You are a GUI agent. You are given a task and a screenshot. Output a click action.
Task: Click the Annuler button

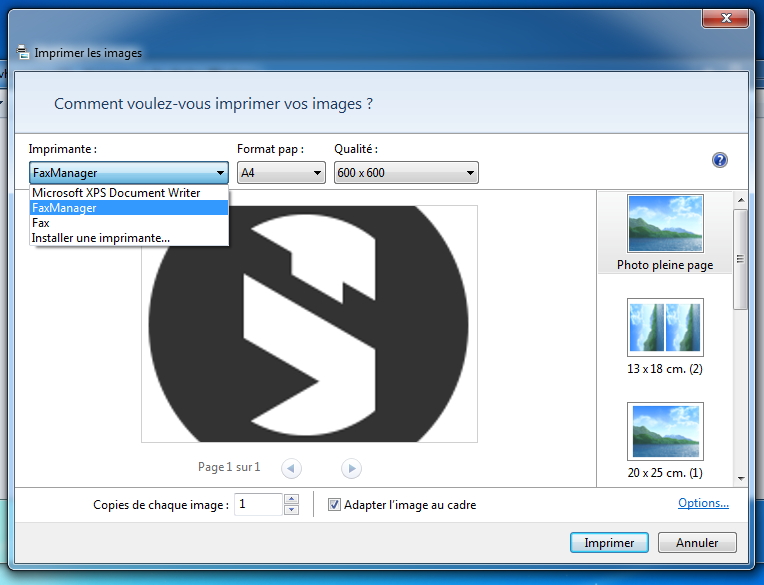pos(697,543)
